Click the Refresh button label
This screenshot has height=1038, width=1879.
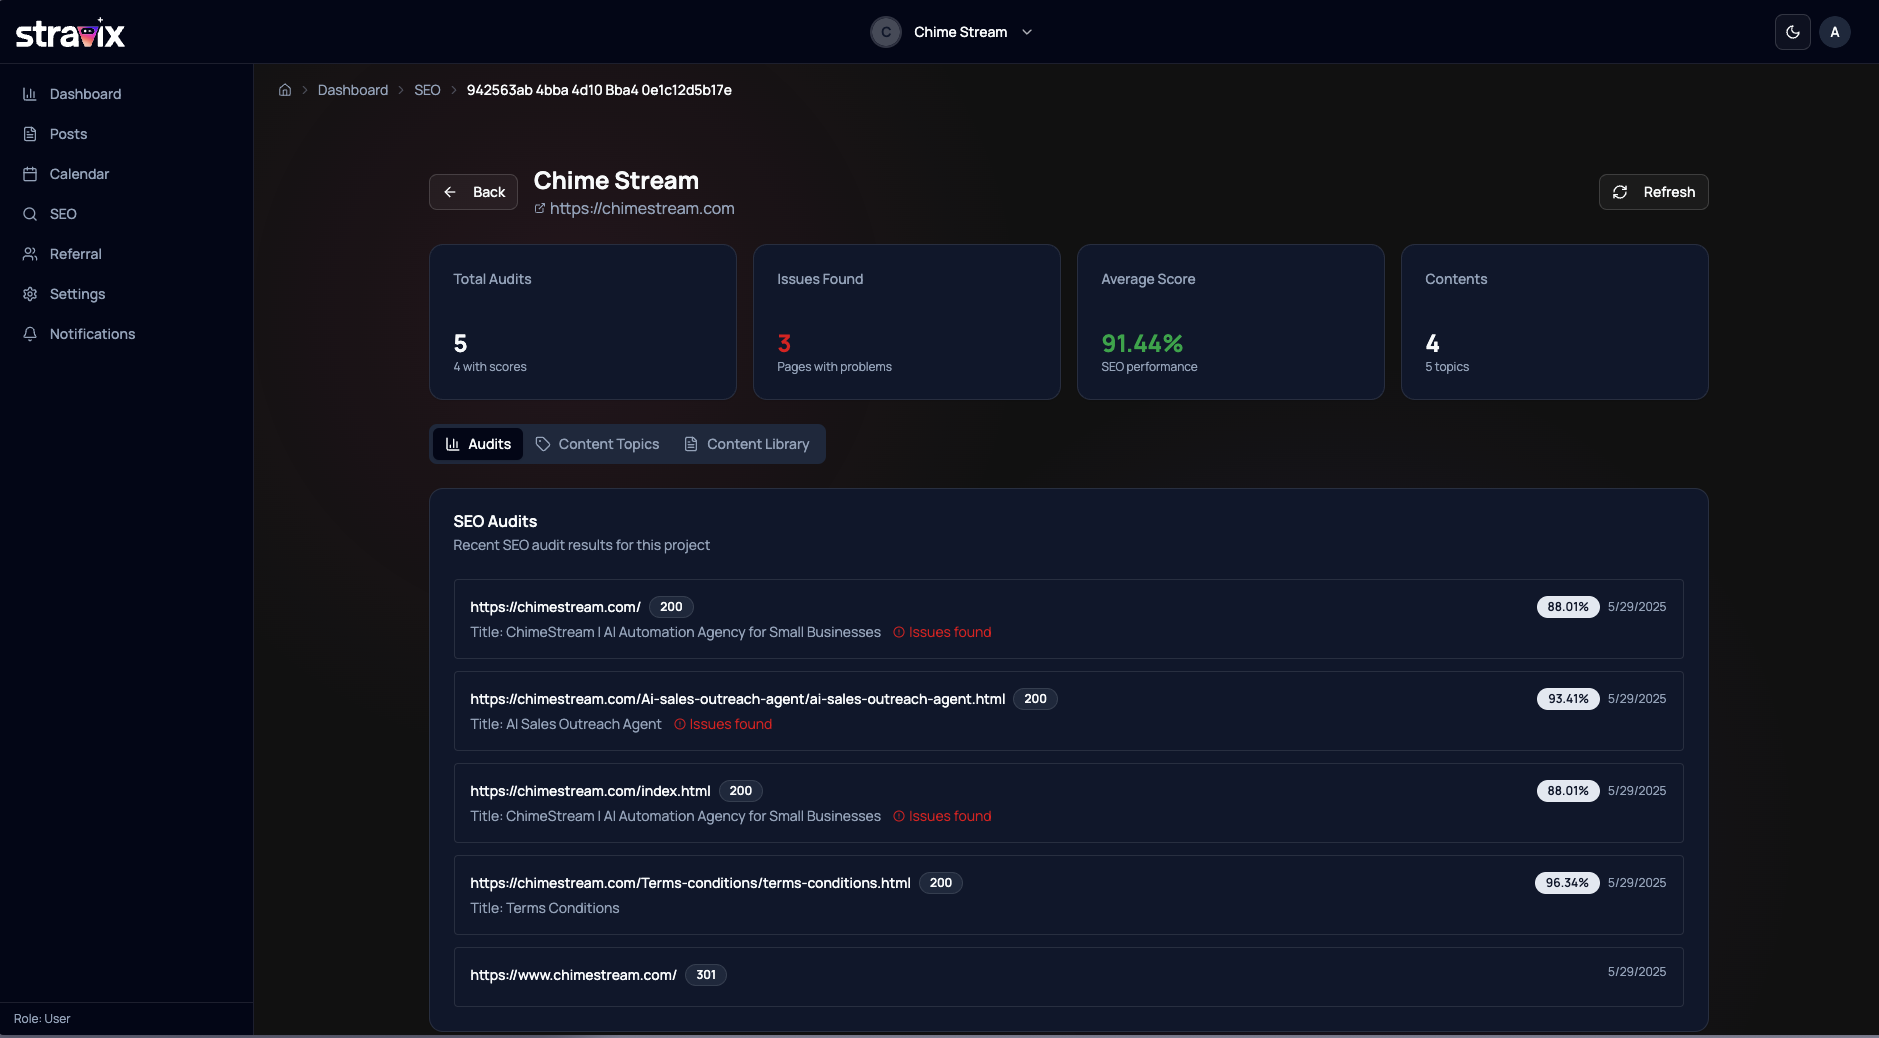coord(1669,192)
